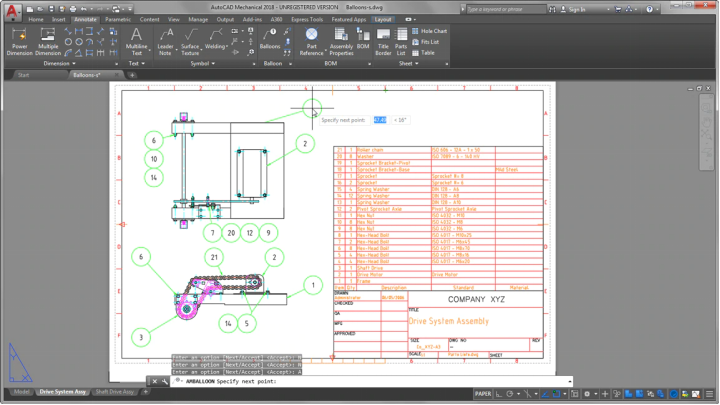Viewport: 720px width, 405px height.
Task: Open the status bar customization menu
Action: [x=711, y=394]
